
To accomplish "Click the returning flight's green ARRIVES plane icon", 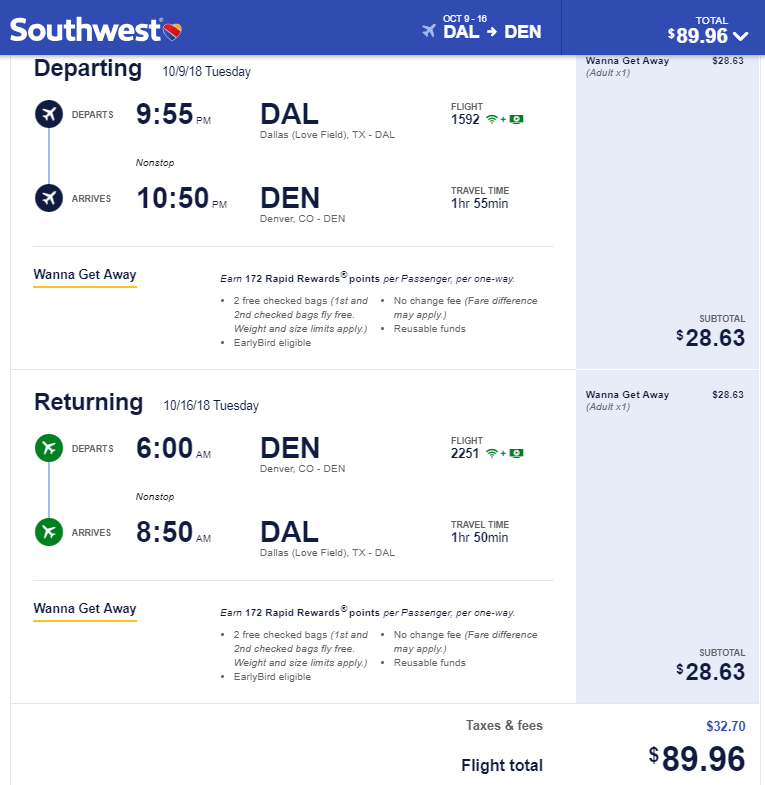I will point(49,532).
